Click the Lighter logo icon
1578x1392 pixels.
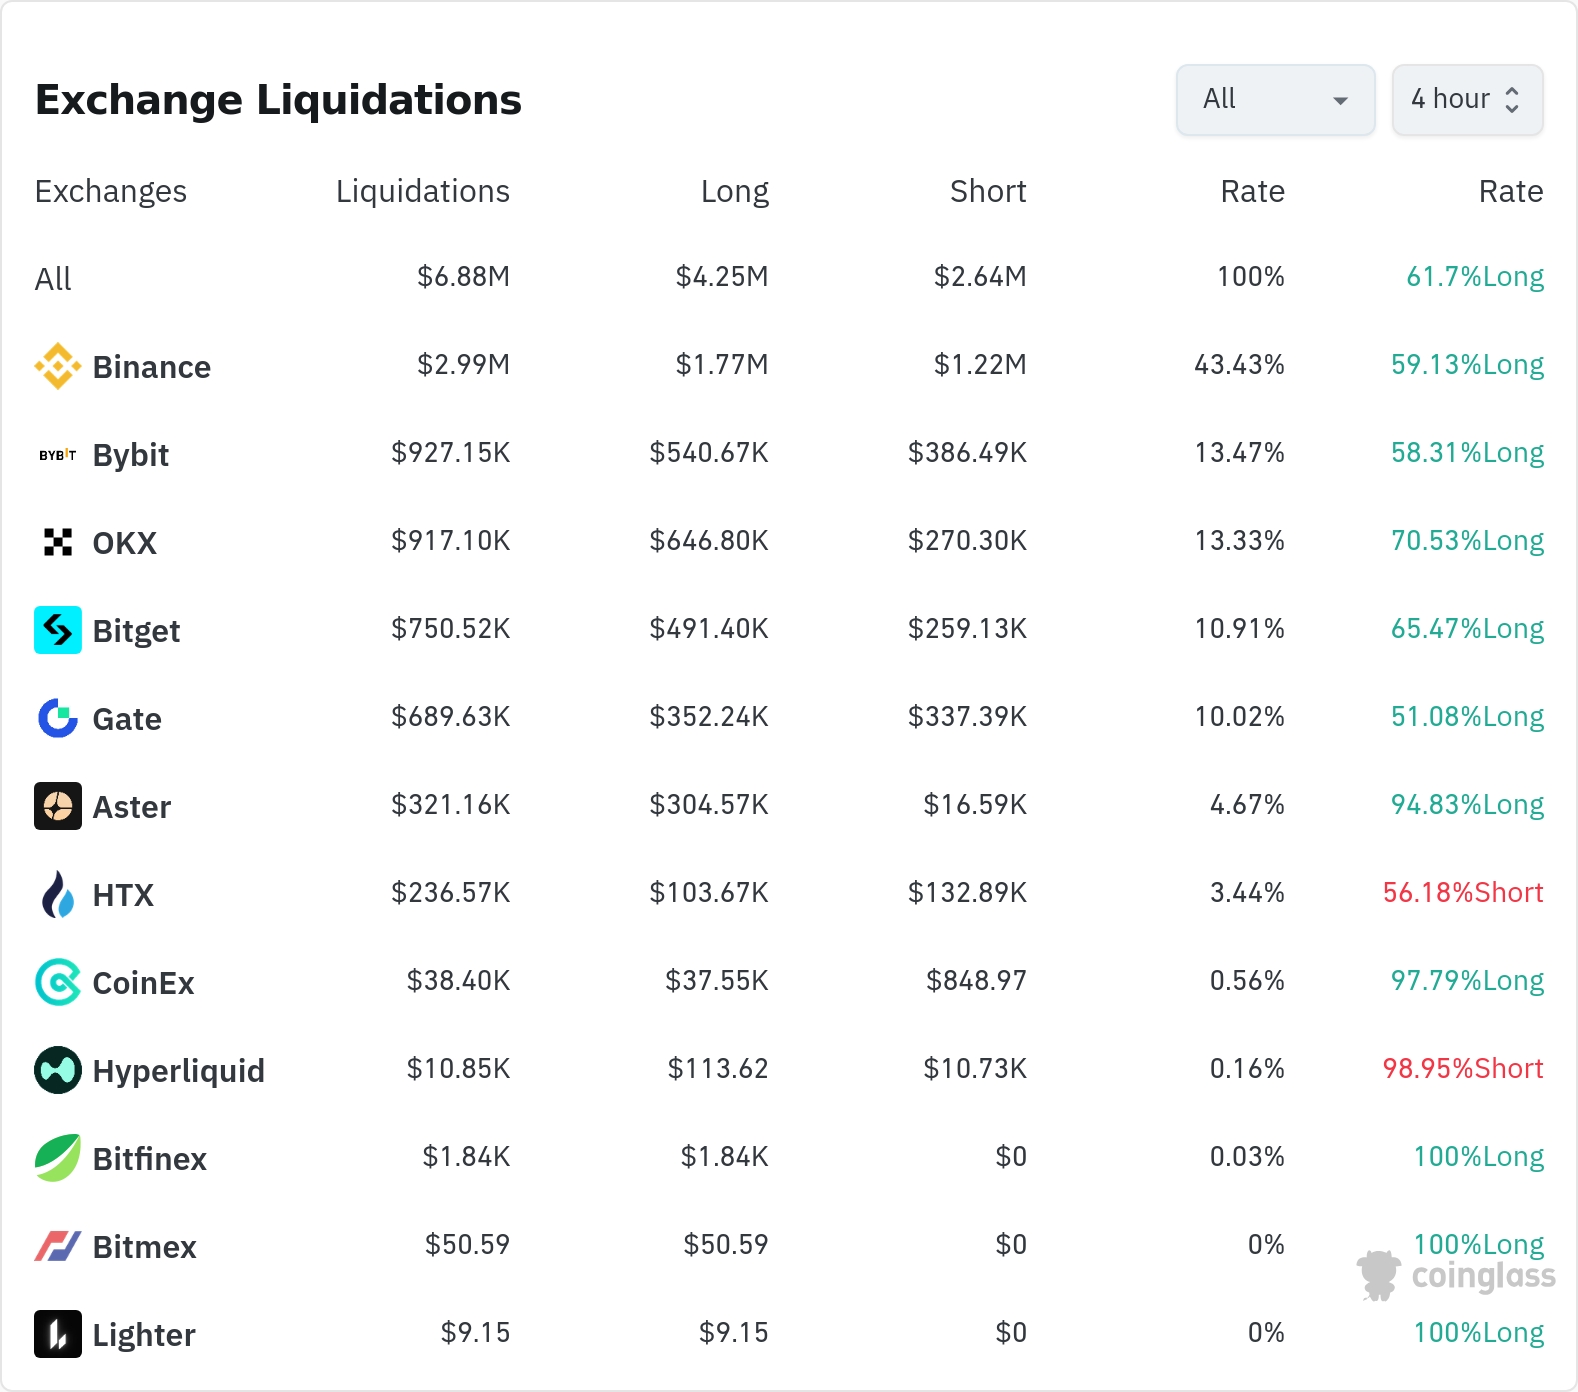58,1334
